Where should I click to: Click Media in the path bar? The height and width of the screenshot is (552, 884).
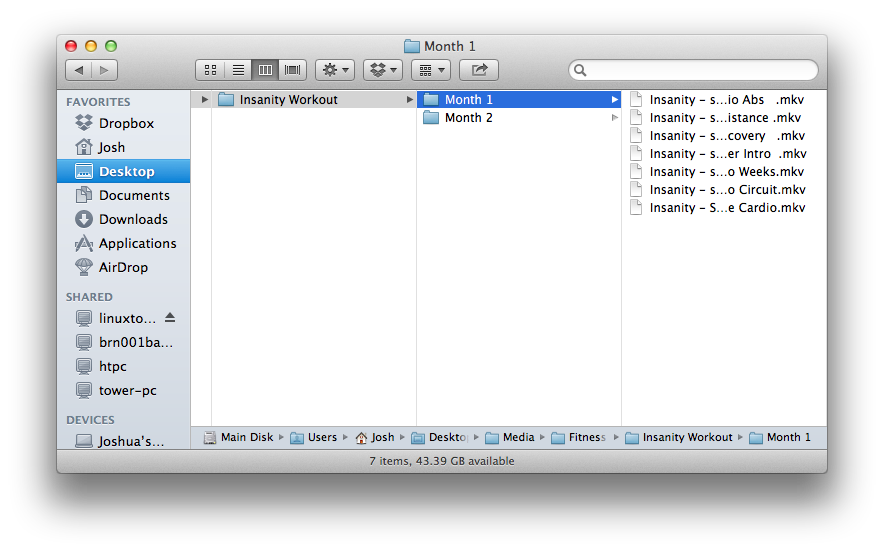[510, 438]
